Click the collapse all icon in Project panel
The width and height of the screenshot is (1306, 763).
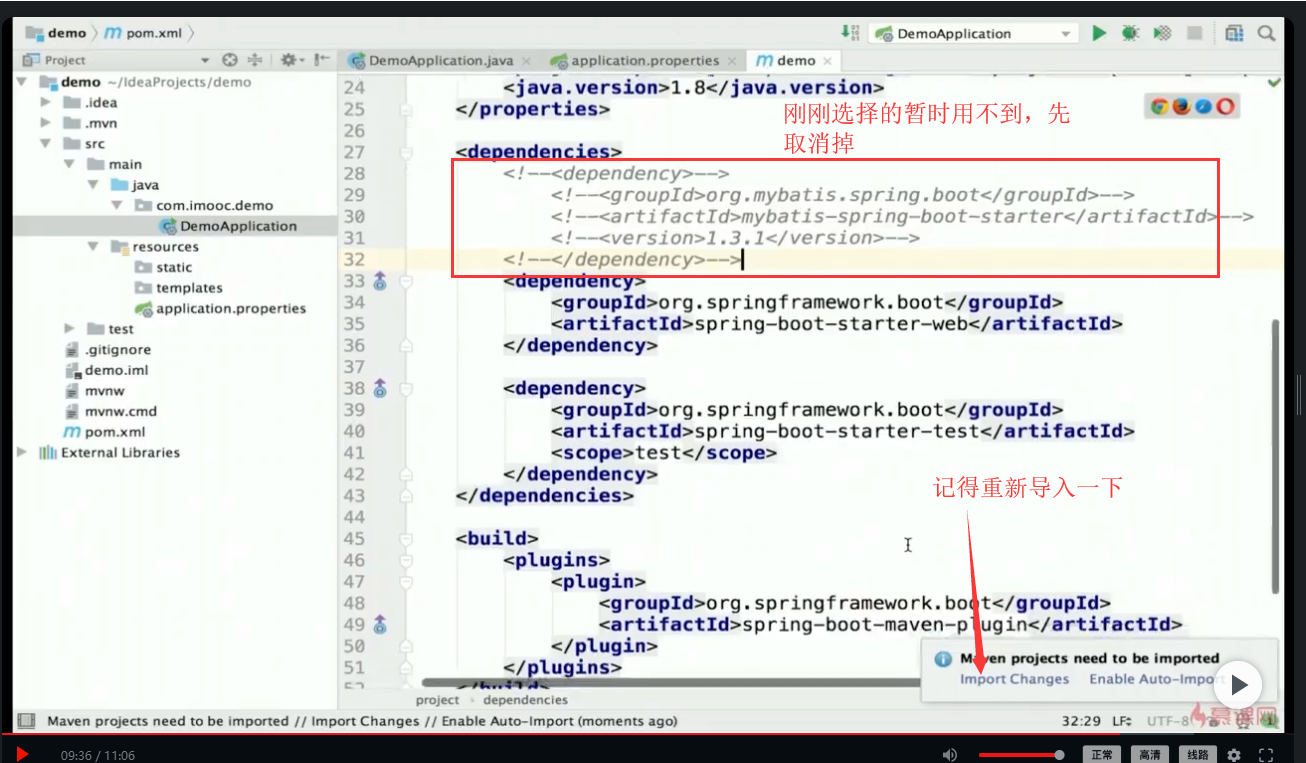tap(254, 60)
